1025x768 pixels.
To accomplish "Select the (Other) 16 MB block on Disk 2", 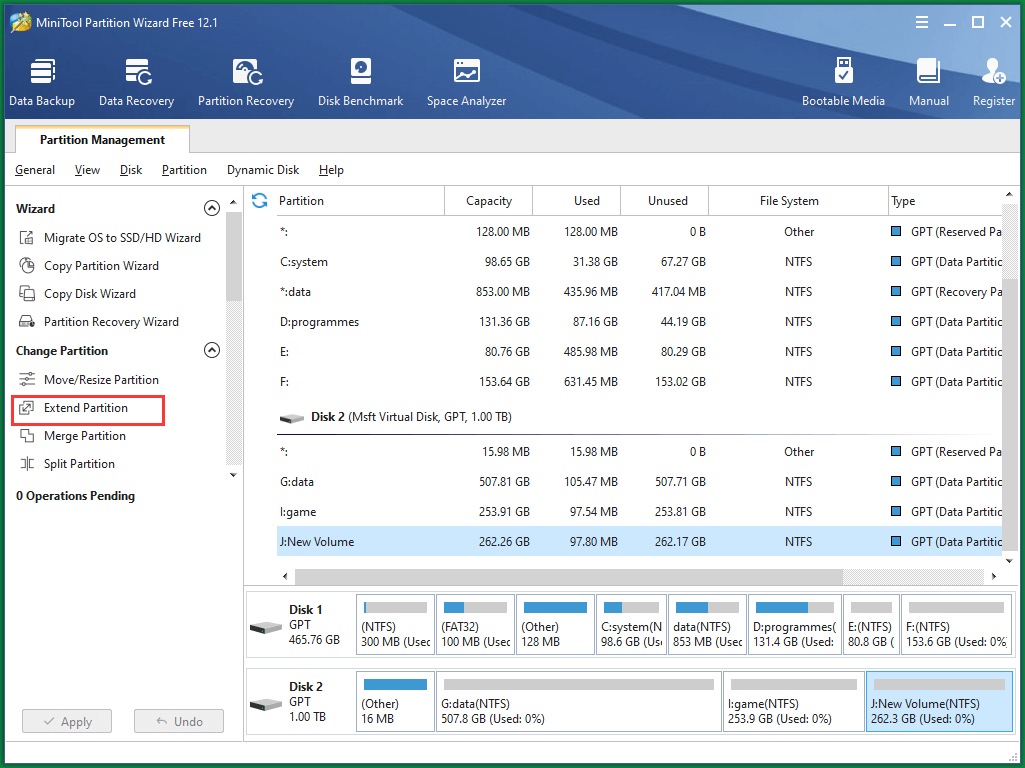I will [x=395, y=701].
